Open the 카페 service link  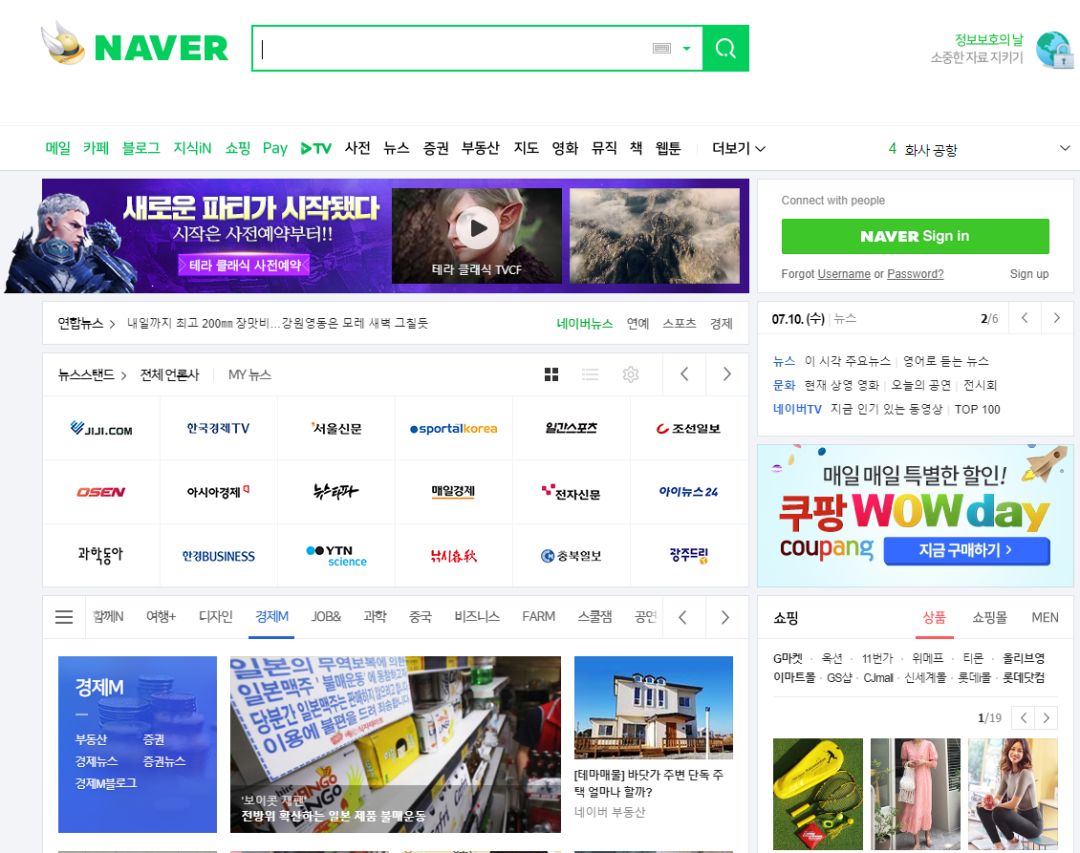point(96,148)
